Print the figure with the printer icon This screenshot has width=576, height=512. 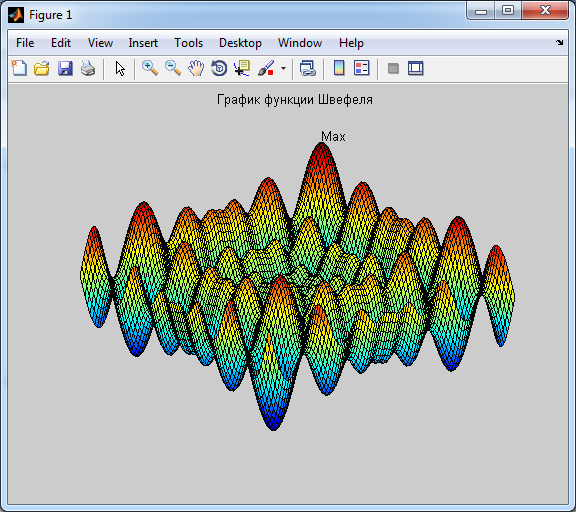[88, 68]
